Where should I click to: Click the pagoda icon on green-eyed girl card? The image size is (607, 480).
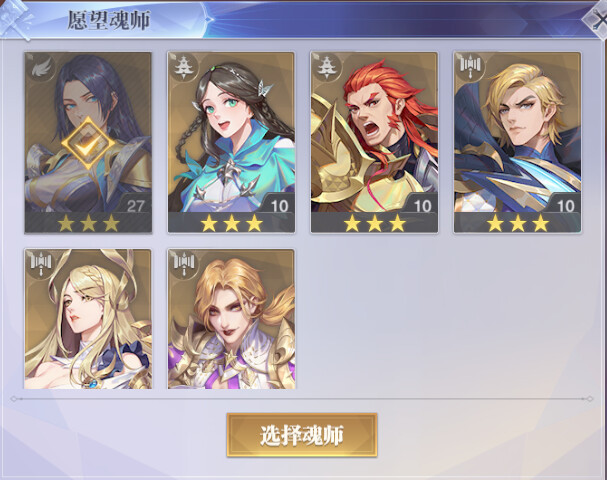[183, 67]
